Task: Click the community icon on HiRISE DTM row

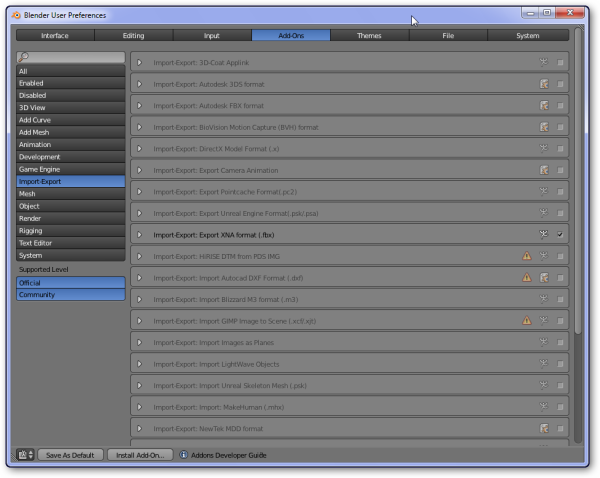Action: (x=543, y=256)
